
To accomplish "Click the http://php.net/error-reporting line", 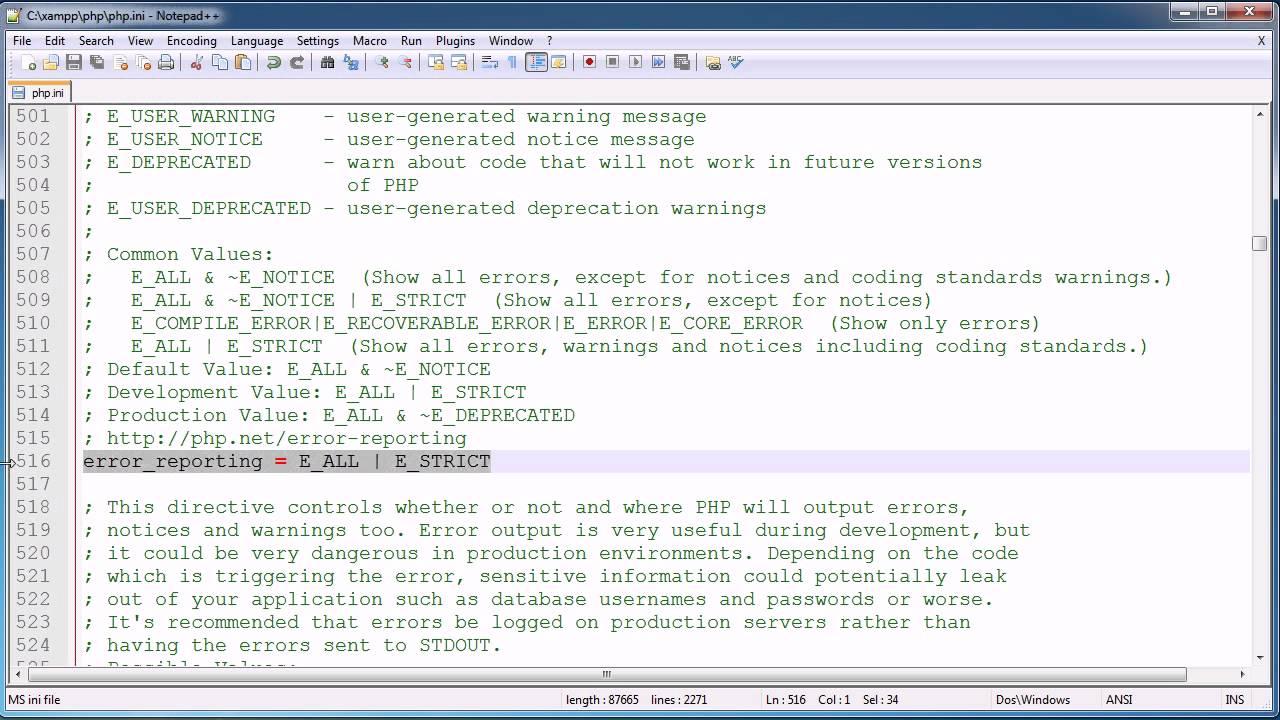I will (275, 438).
